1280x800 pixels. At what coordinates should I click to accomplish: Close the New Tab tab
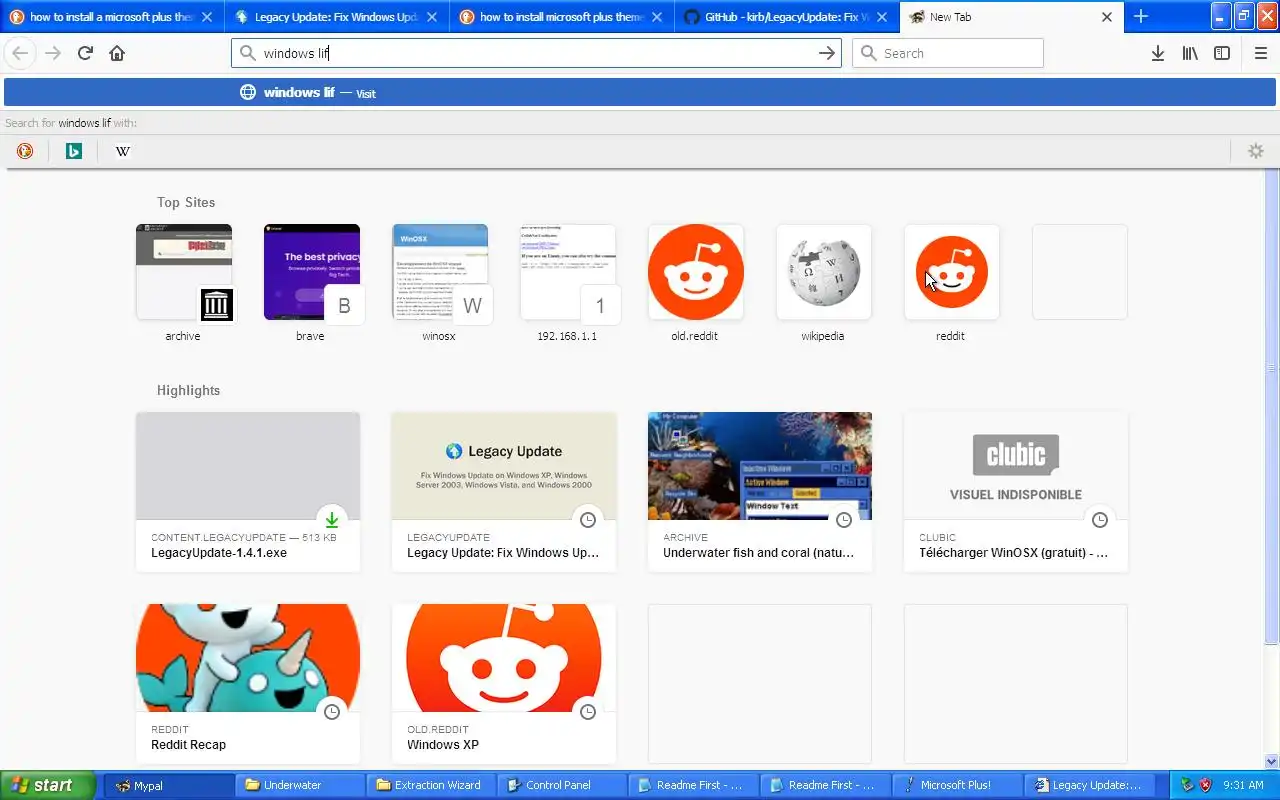1107,17
